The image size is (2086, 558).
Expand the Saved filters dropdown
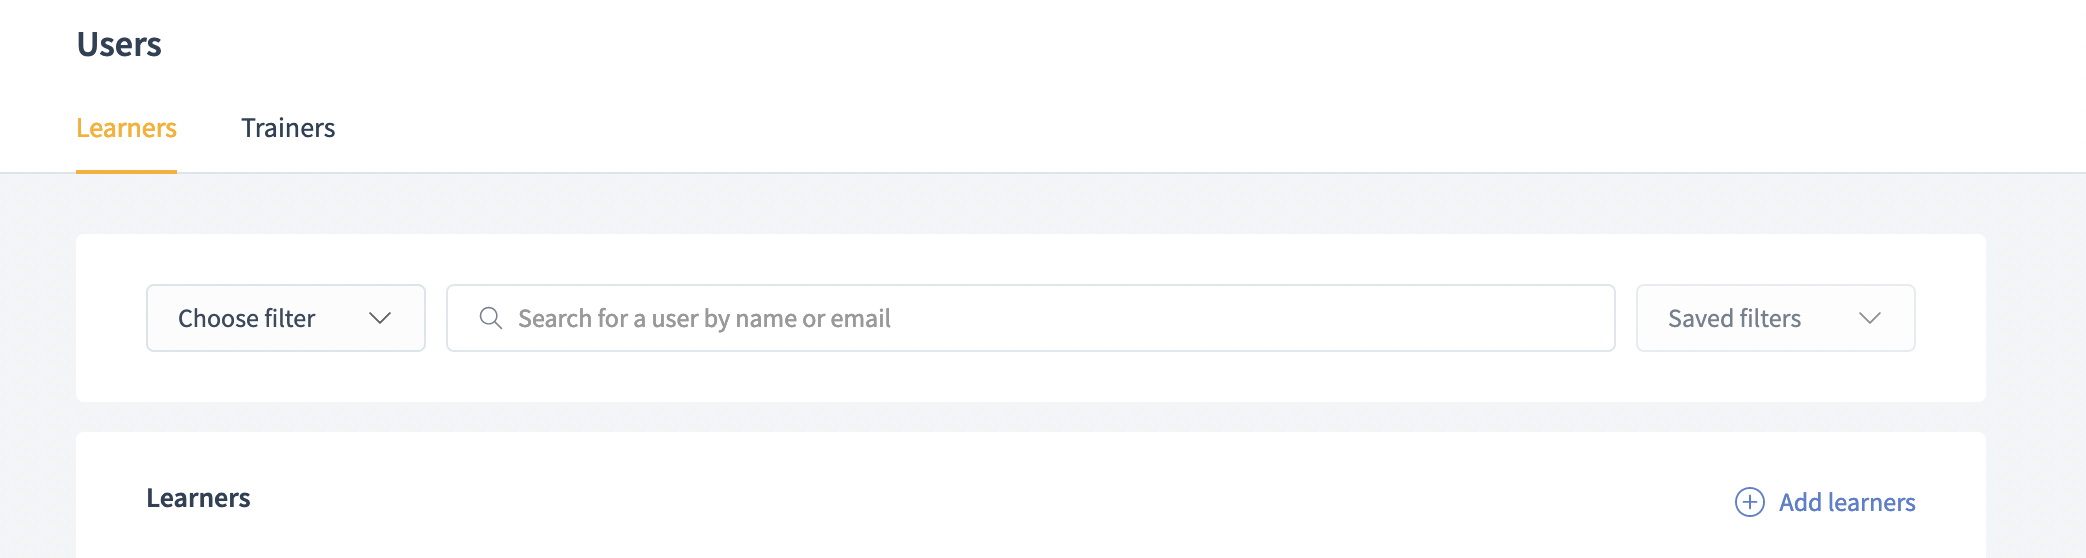coord(1775,318)
